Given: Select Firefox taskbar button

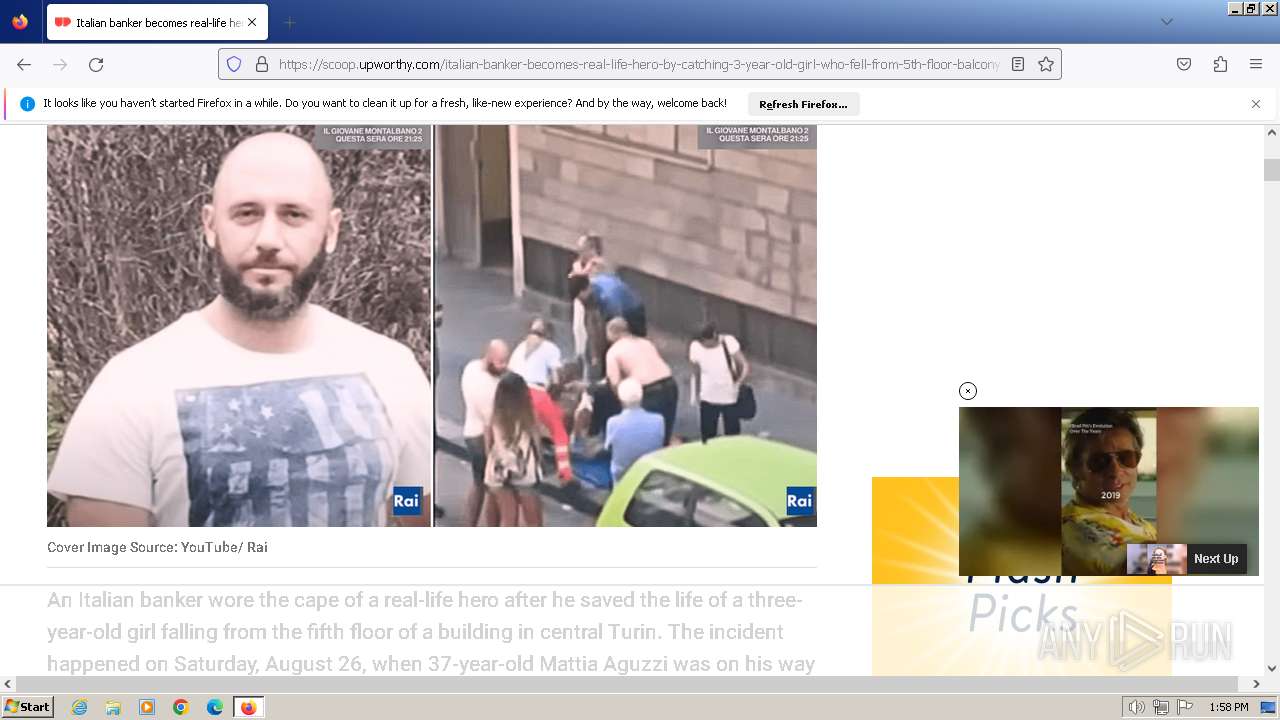Looking at the screenshot, I should (x=248, y=707).
